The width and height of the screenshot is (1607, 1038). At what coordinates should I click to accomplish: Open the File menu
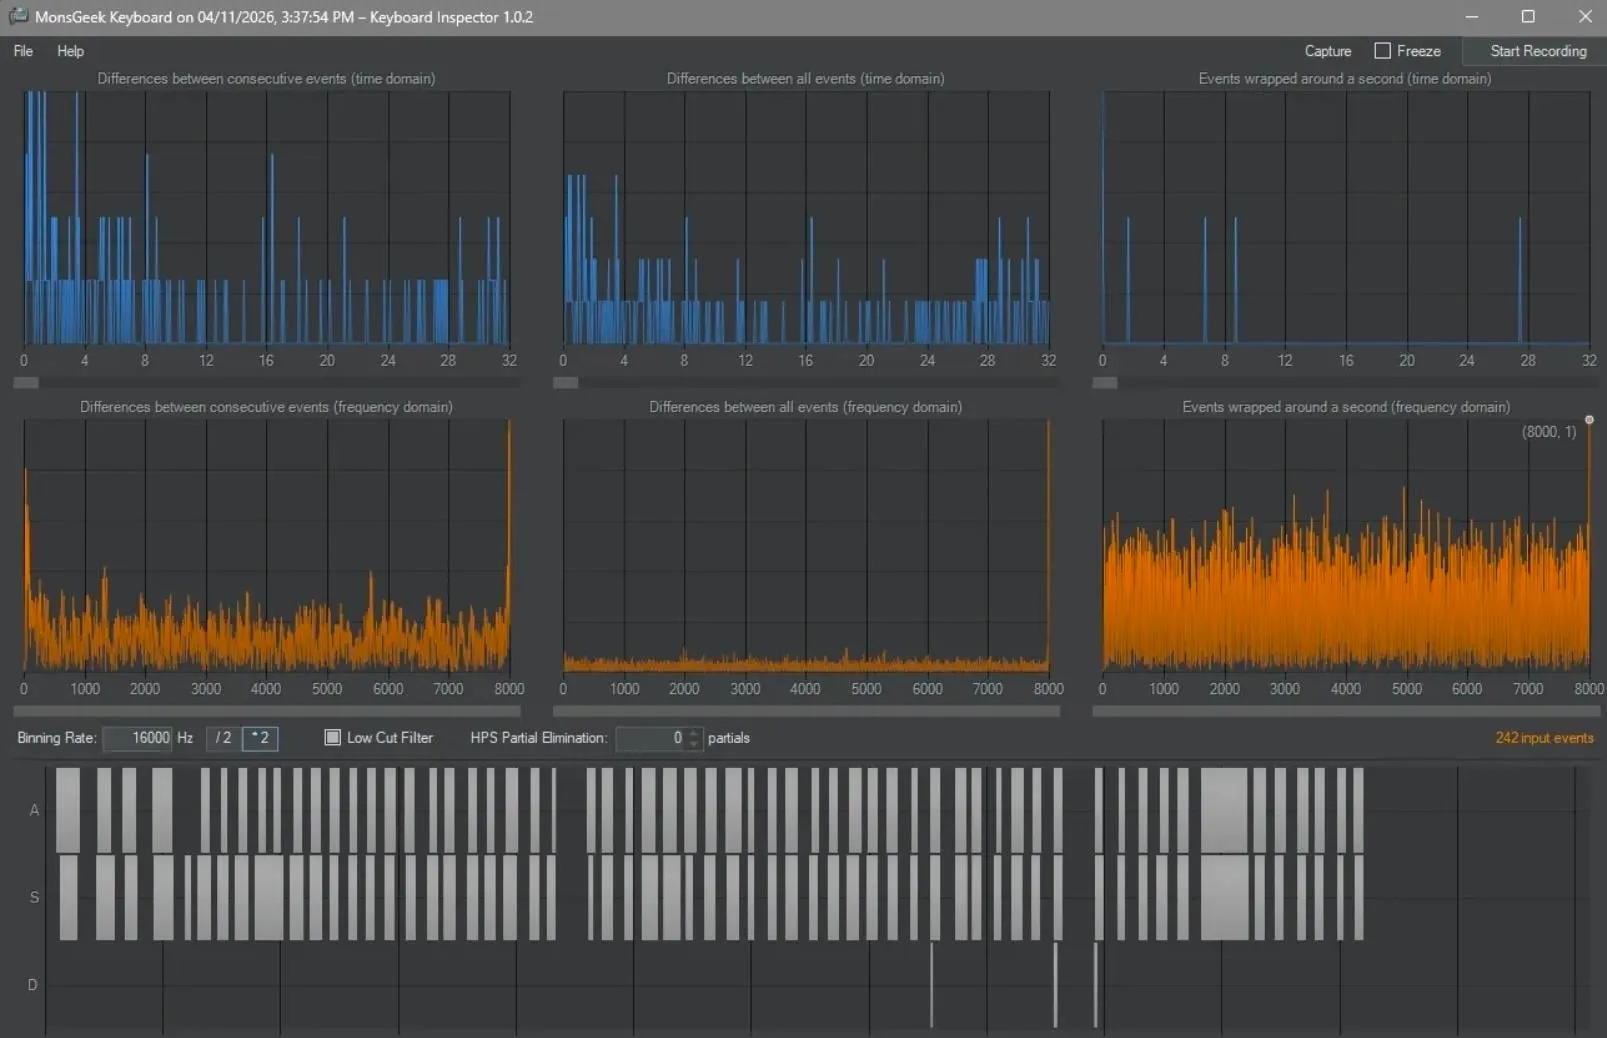(23, 51)
